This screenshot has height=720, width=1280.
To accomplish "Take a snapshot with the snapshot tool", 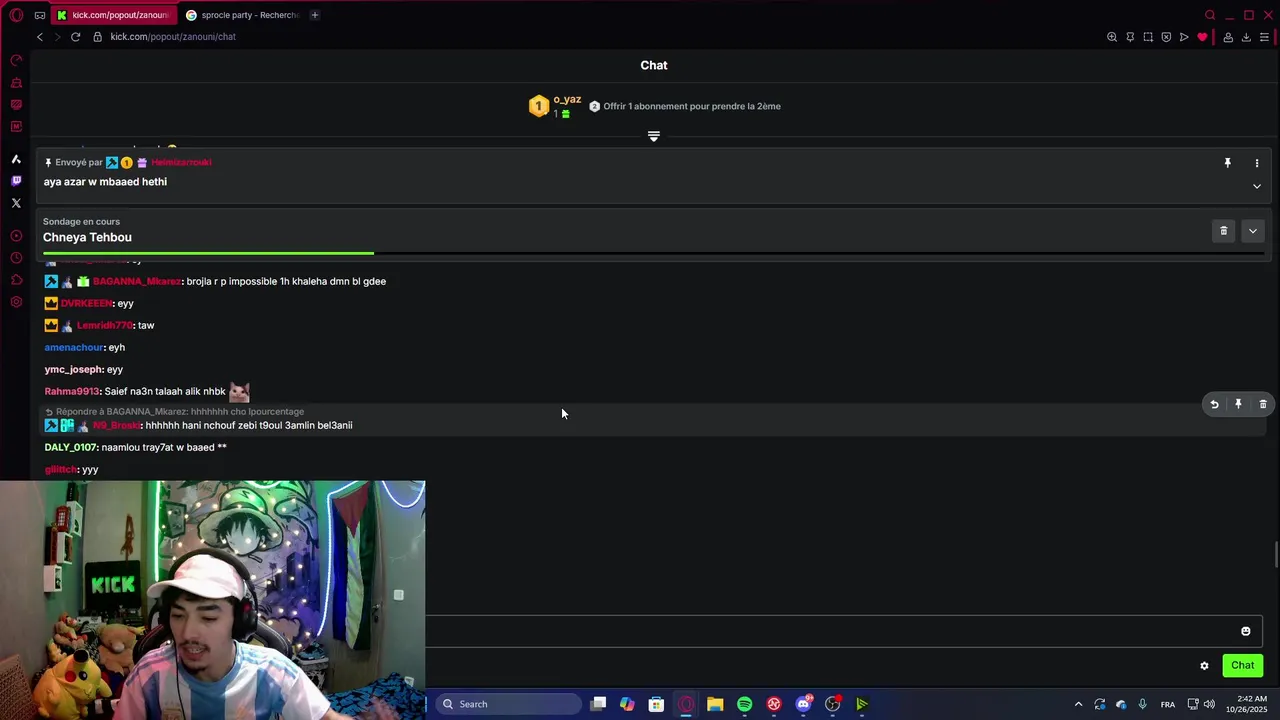I will coord(1148,37).
